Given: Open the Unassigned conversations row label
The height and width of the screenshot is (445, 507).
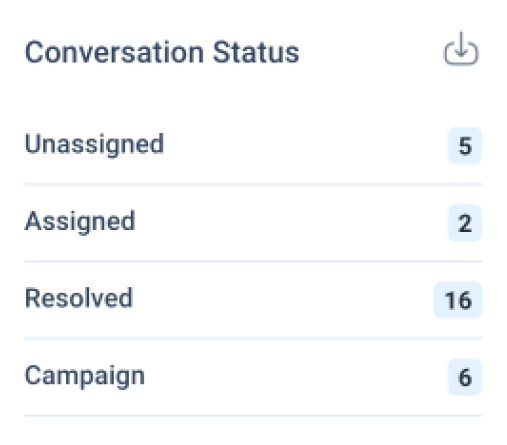Looking at the screenshot, I should coord(94,144).
